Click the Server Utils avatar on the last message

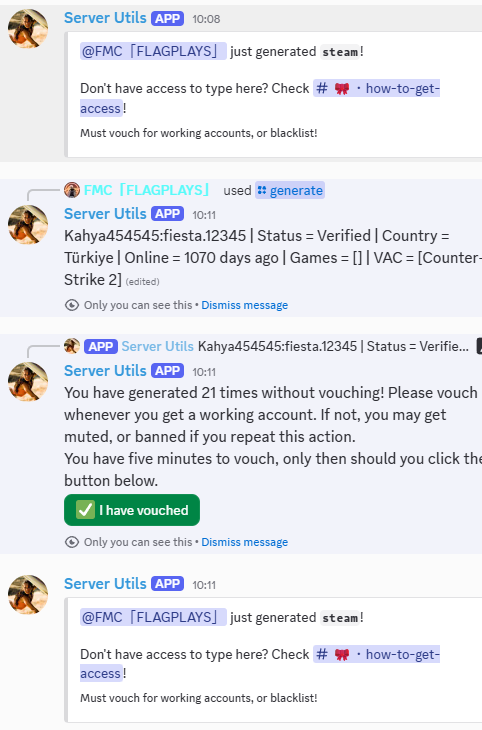tap(28, 595)
